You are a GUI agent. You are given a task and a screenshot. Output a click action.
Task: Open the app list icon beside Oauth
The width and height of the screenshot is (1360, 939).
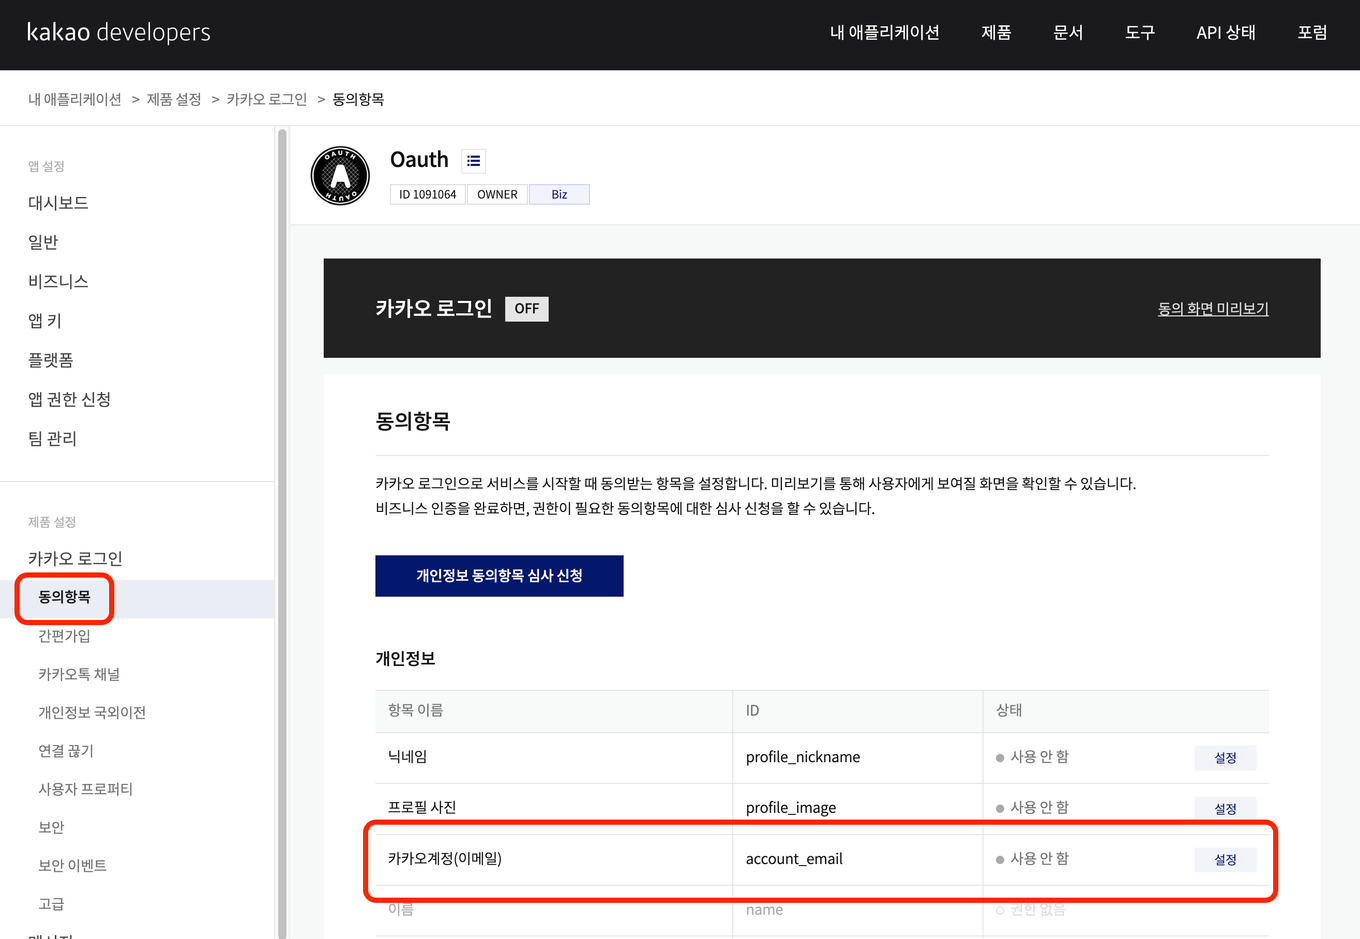point(474,160)
